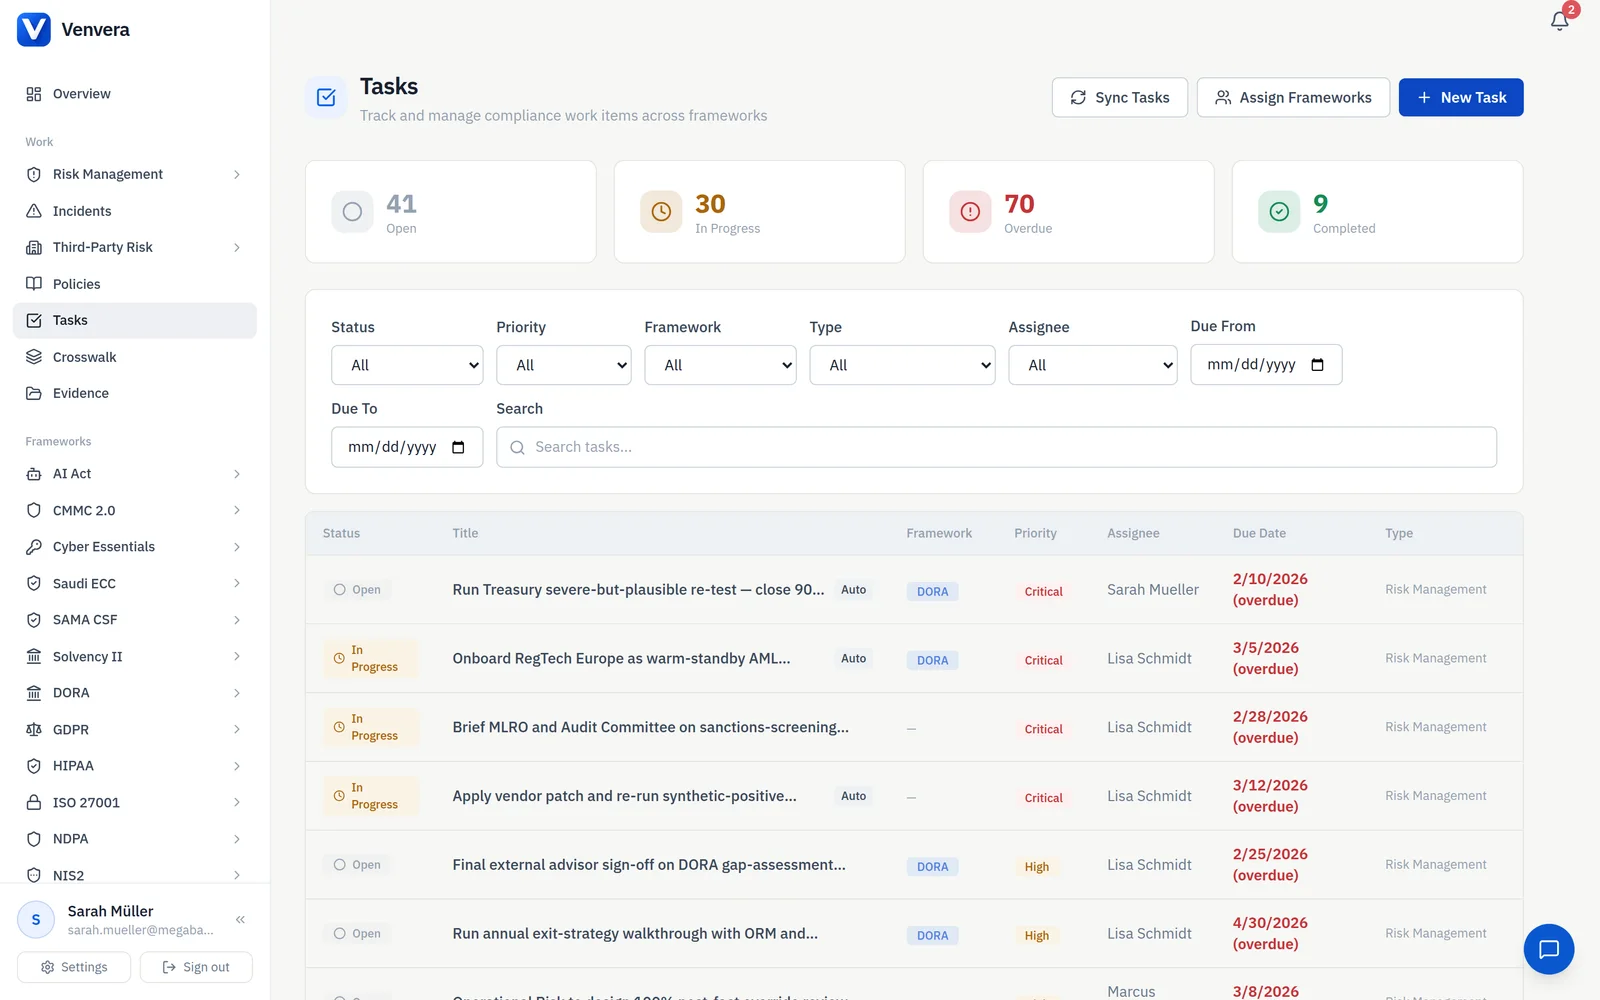Open the Apply vendor patch task
The image size is (1600, 1000).
point(624,796)
